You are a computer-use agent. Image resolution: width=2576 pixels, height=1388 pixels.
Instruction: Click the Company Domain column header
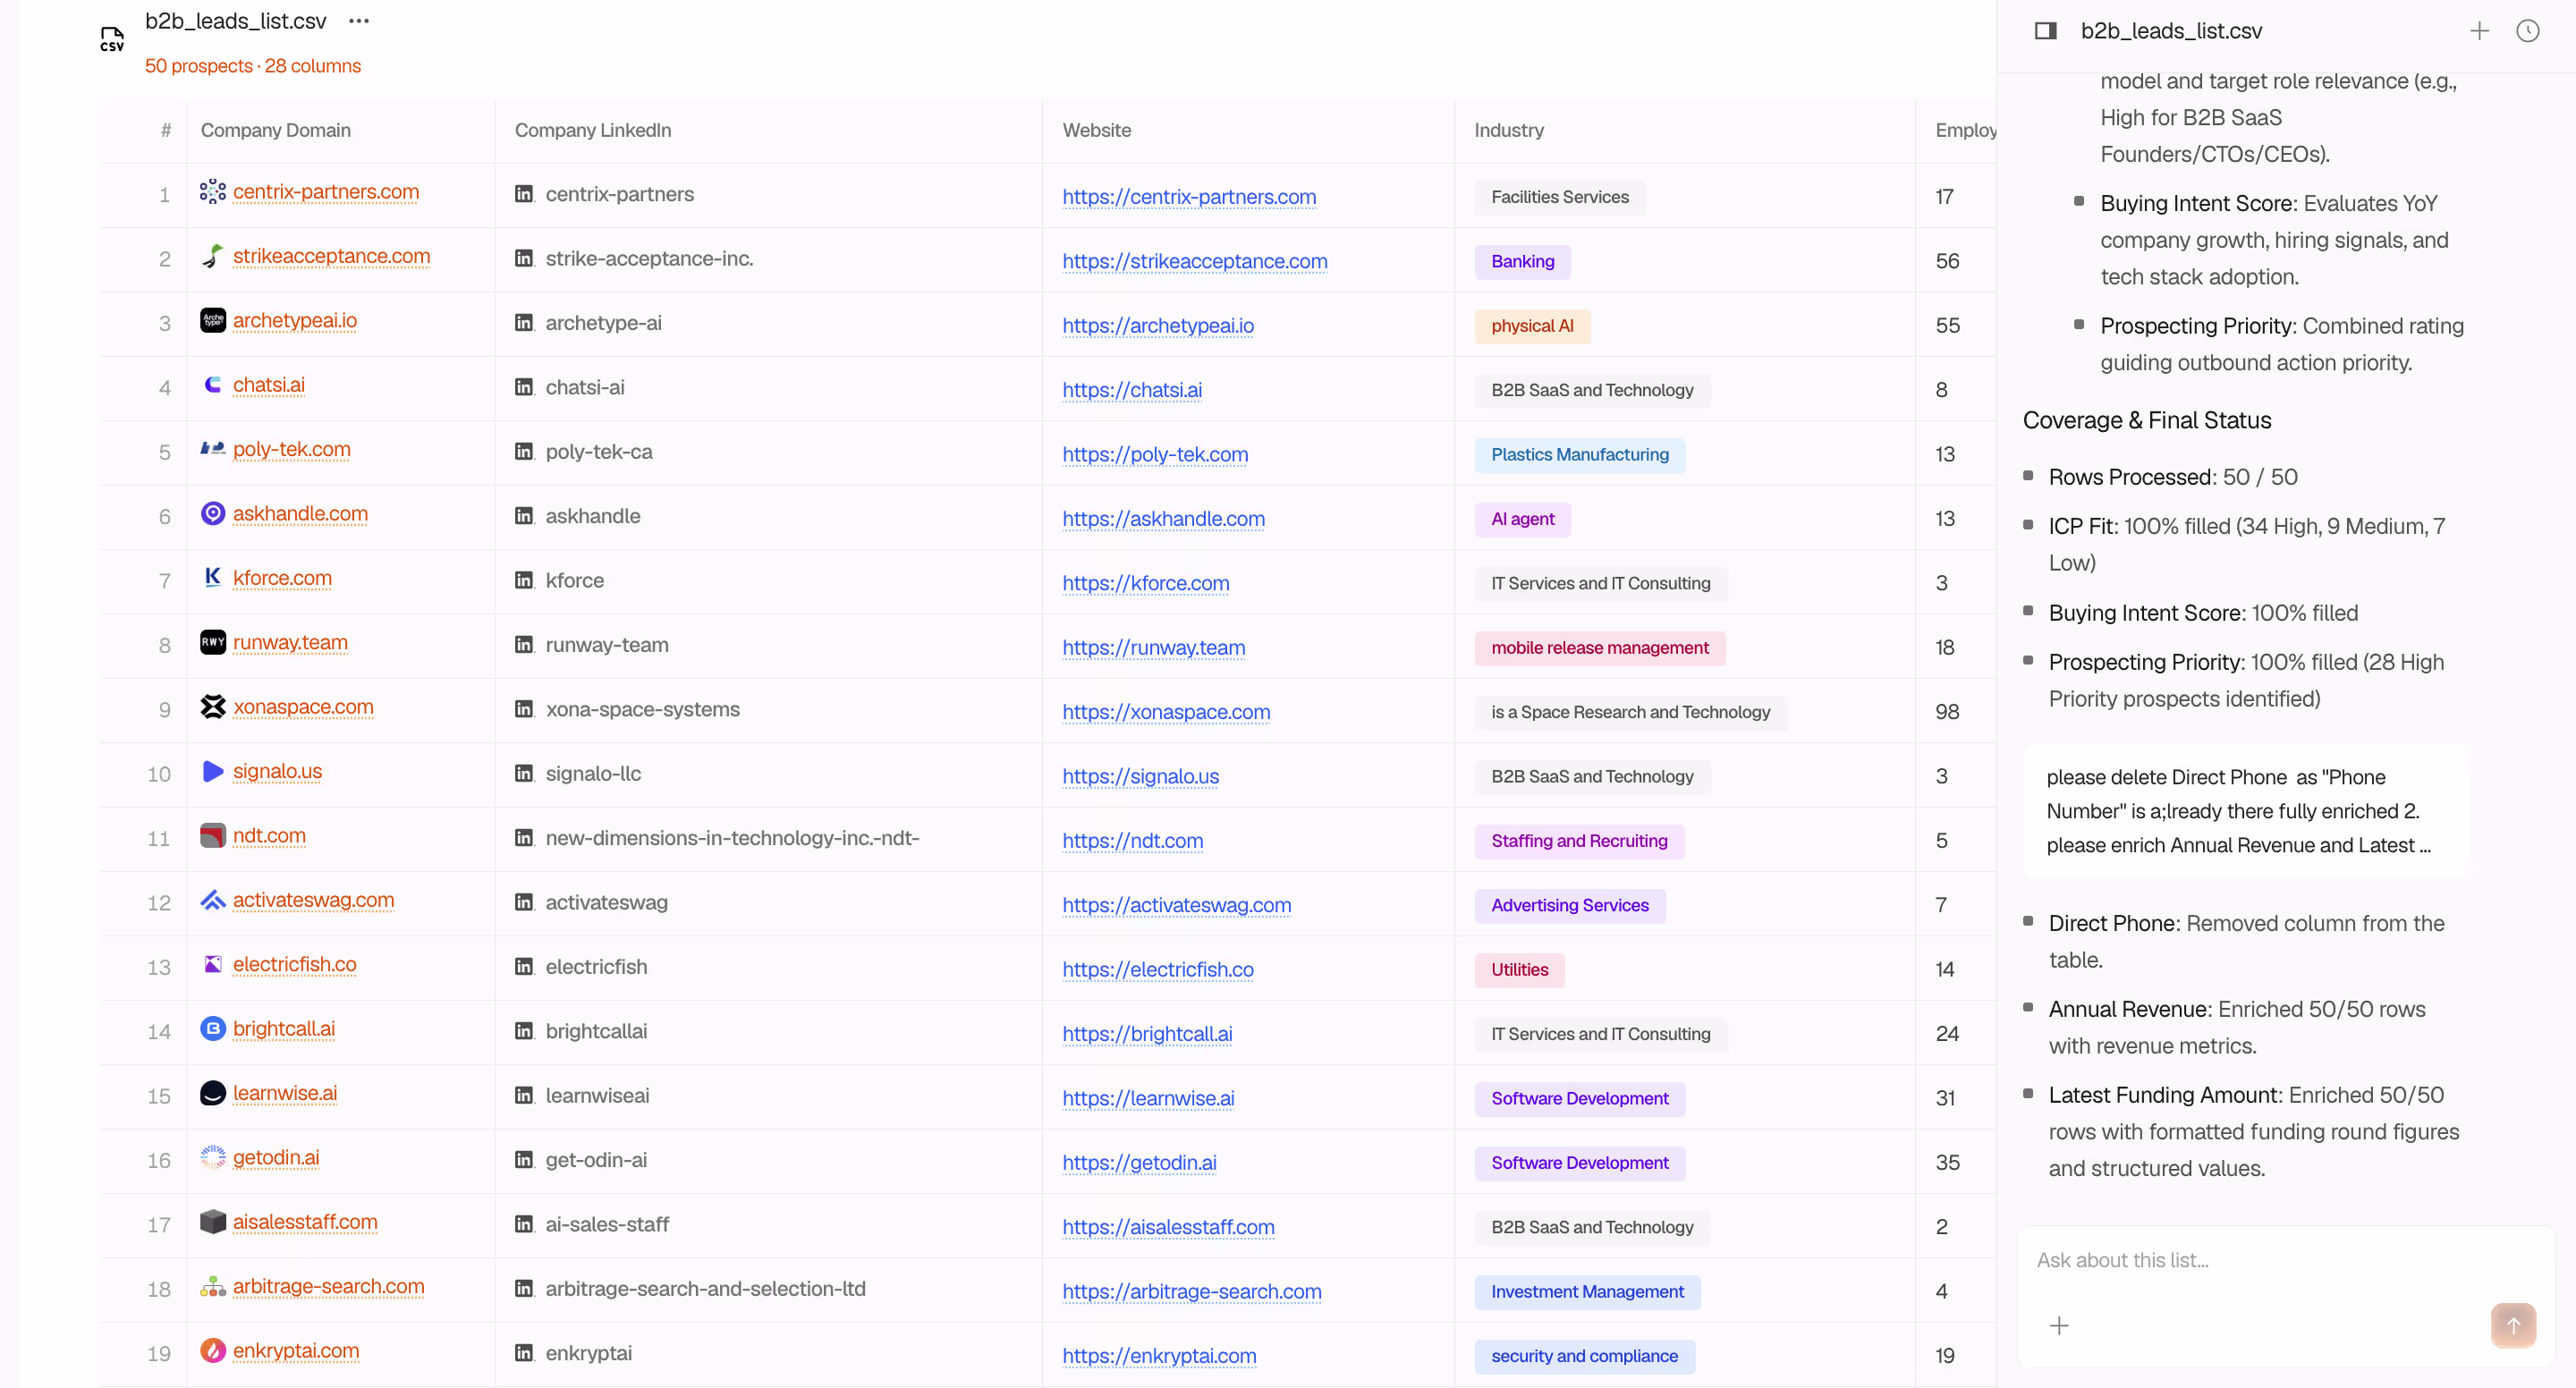(275, 130)
